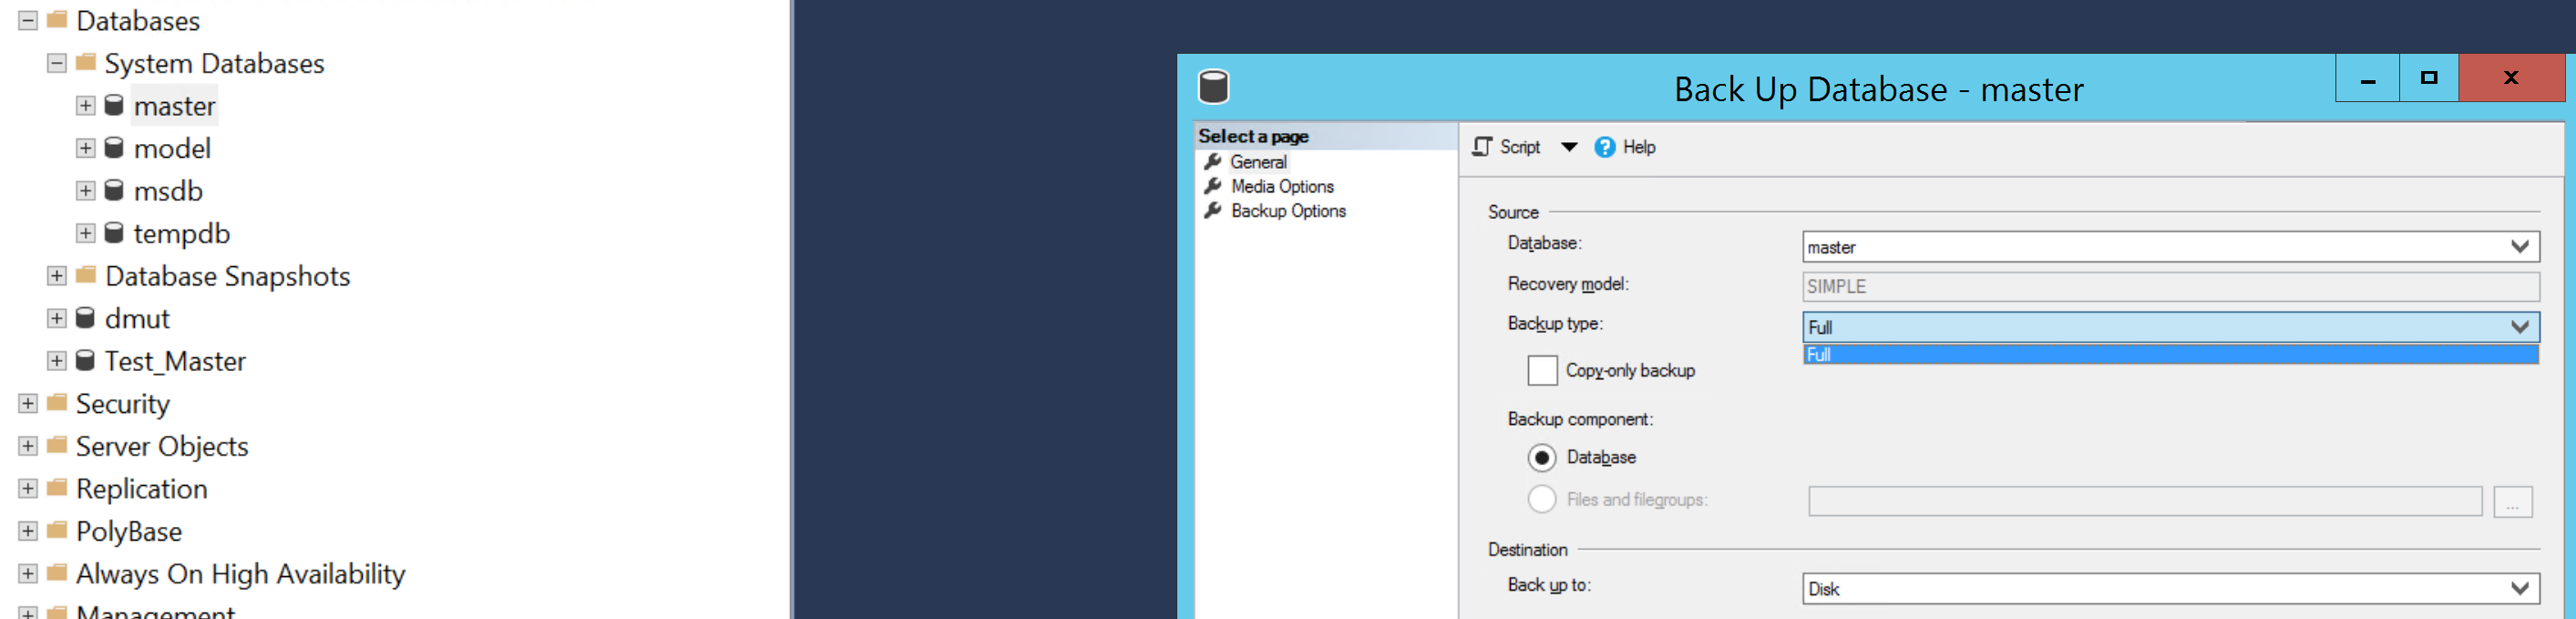The width and height of the screenshot is (2576, 619).
Task: Expand the Always On High Availability node
Action: [x=28, y=573]
